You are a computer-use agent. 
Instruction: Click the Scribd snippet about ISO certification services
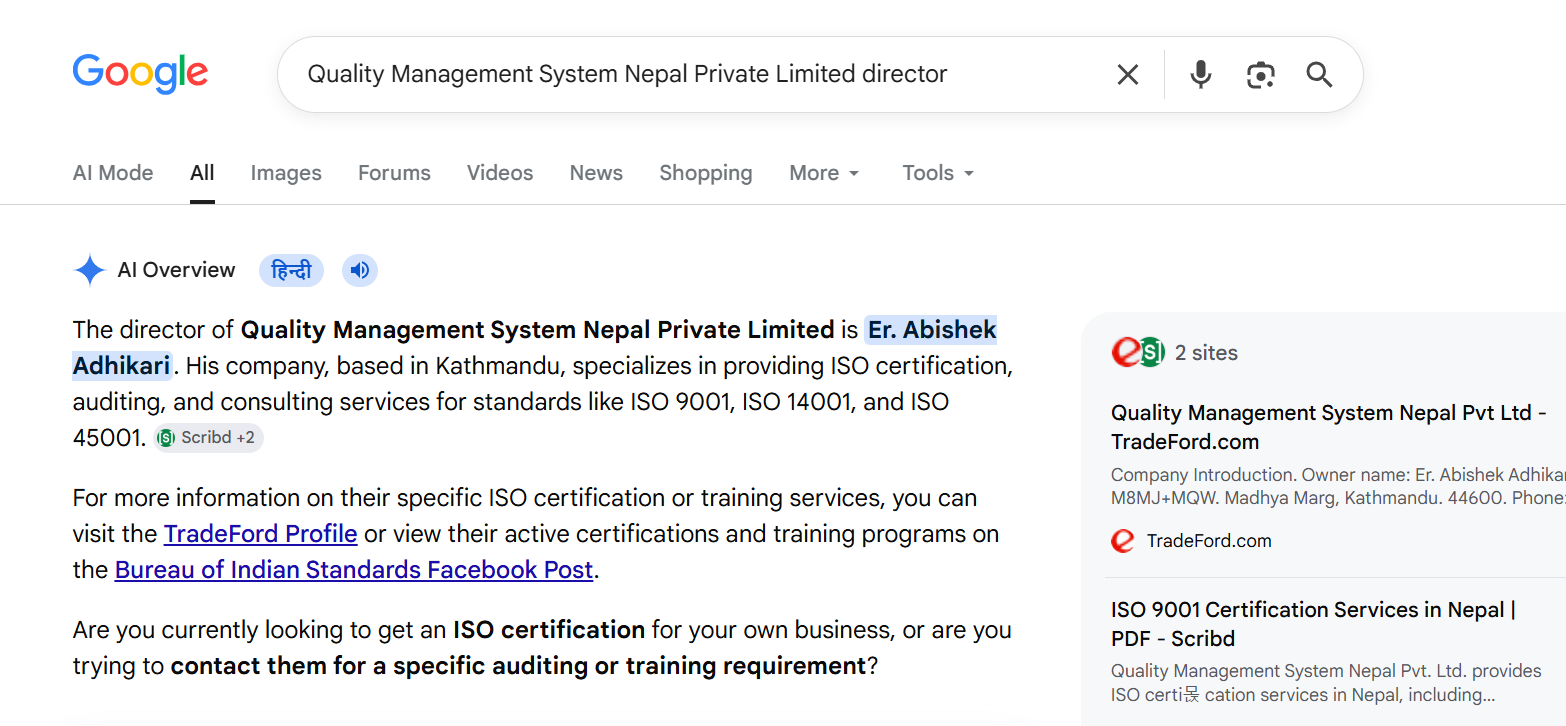click(1326, 683)
